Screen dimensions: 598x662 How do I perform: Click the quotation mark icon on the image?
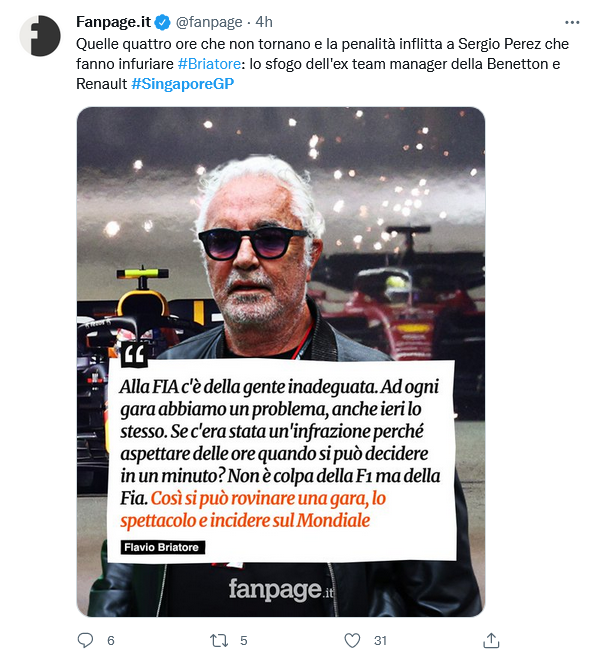click(x=134, y=354)
